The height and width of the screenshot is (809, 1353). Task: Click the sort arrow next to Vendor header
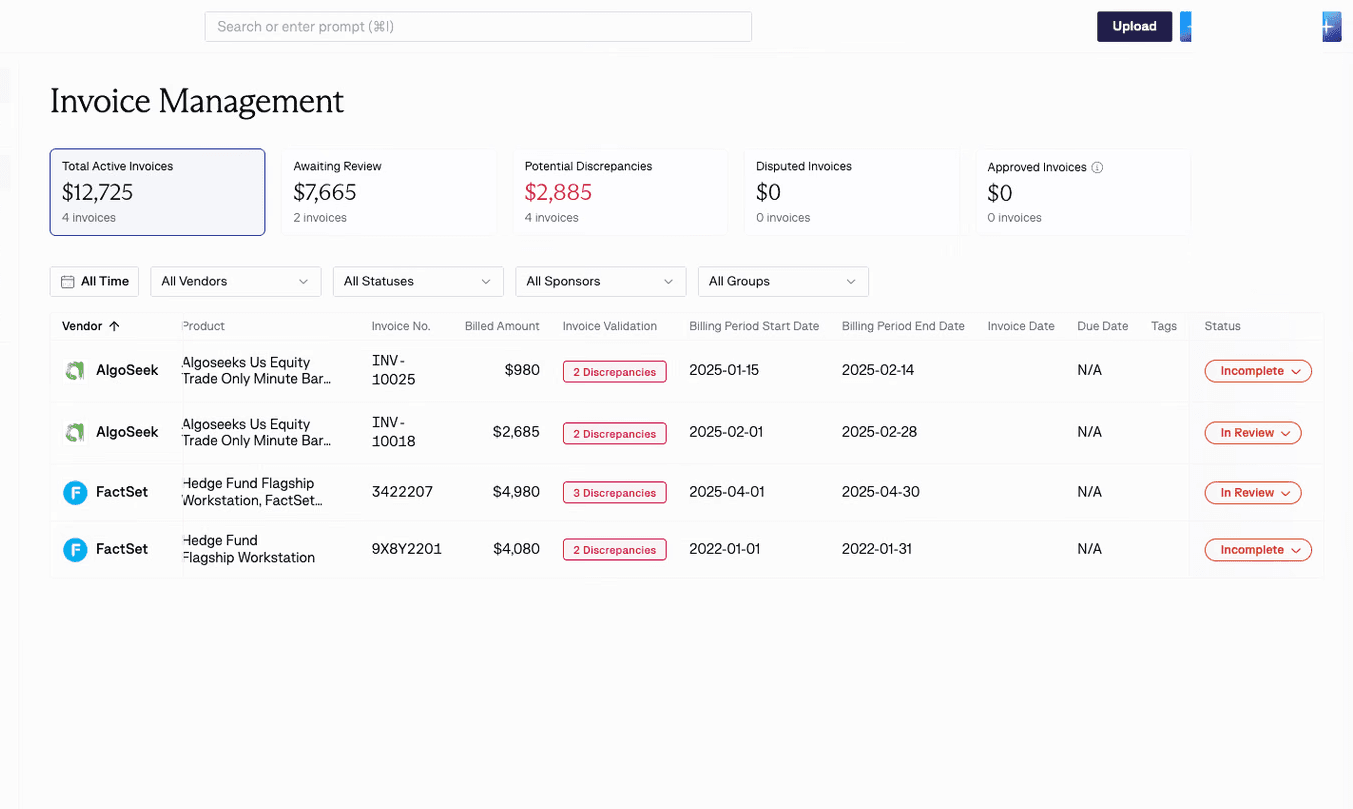point(114,326)
